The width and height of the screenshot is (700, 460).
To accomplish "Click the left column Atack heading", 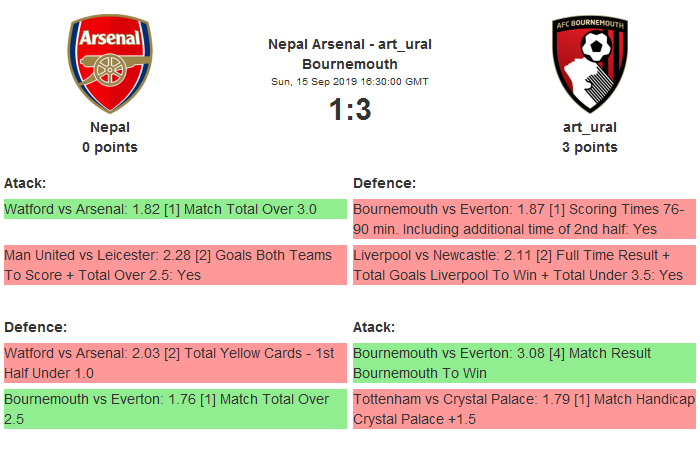I will 25,183.
